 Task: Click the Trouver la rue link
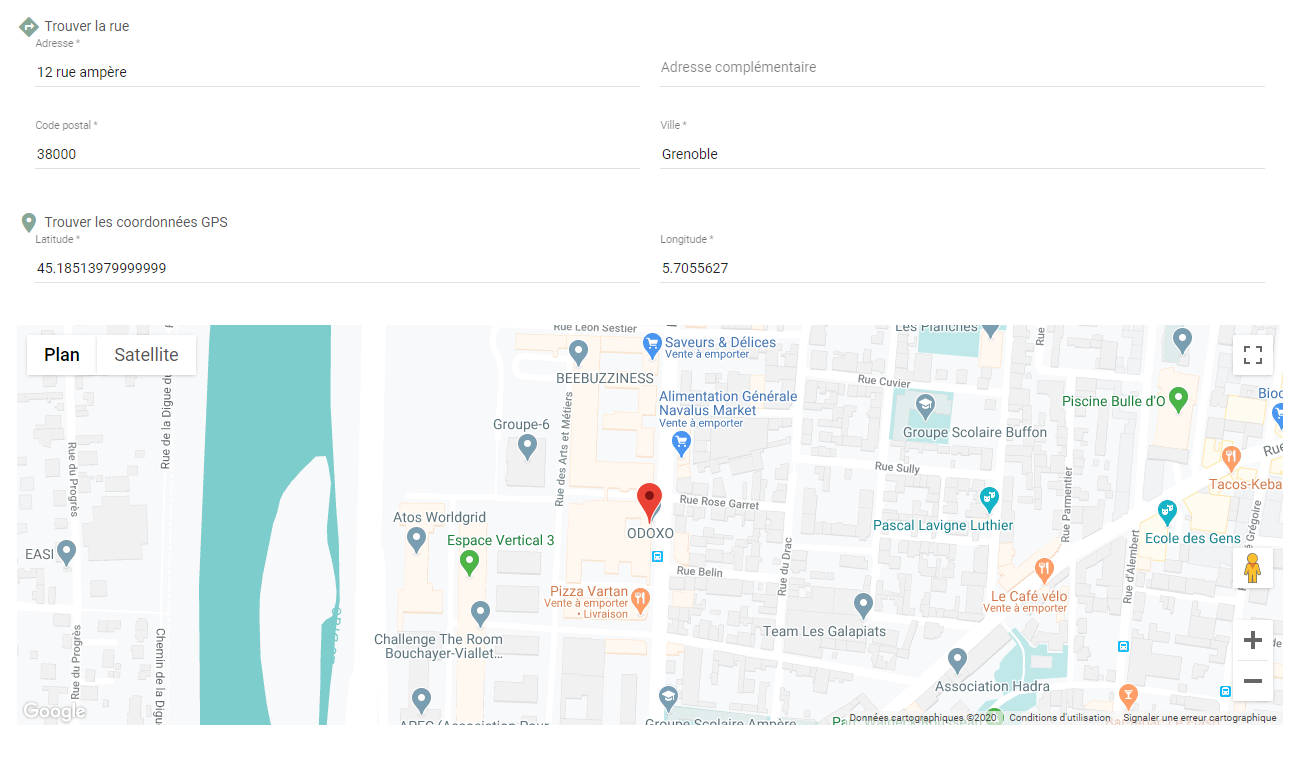[x=86, y=26]
